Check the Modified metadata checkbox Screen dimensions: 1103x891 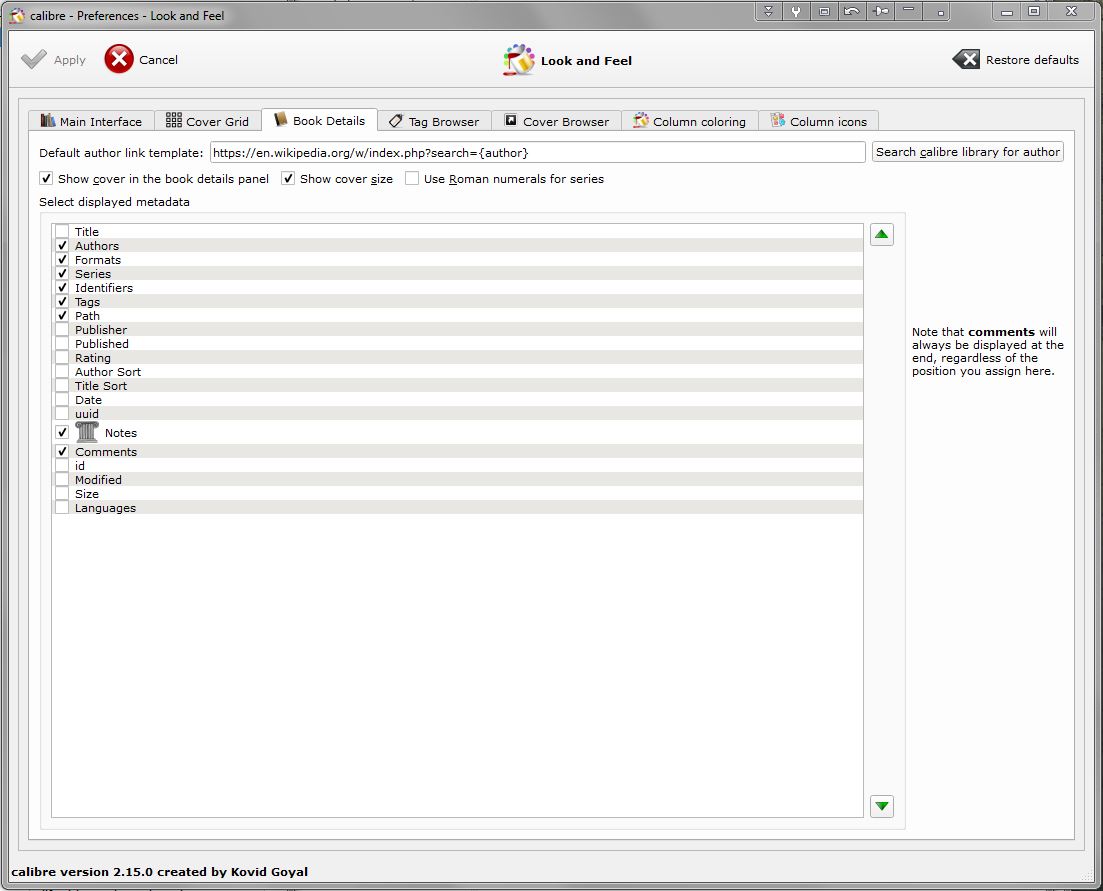[x=63, y=480]
